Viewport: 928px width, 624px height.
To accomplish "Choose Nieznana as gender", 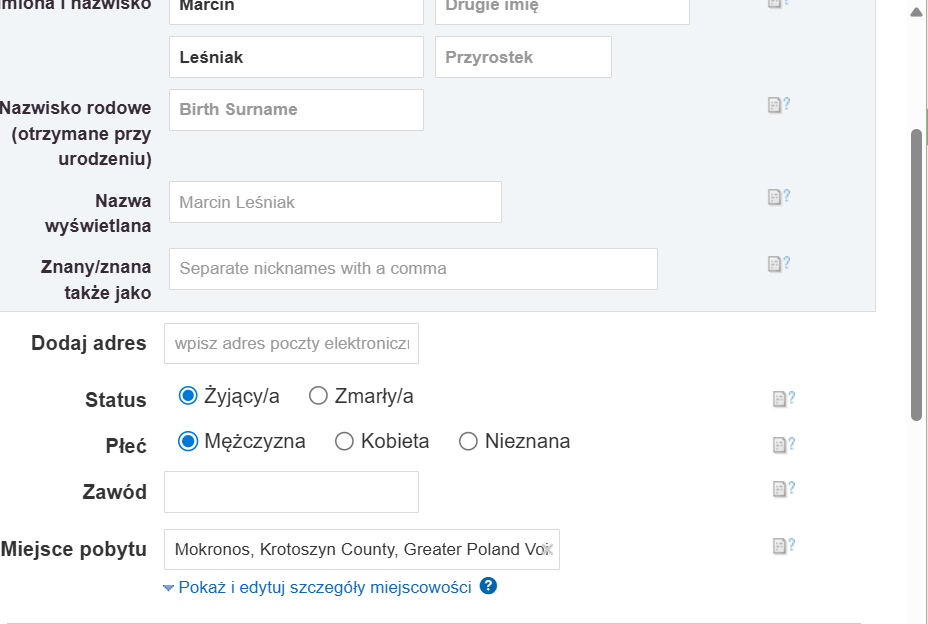I will [468, 441].
